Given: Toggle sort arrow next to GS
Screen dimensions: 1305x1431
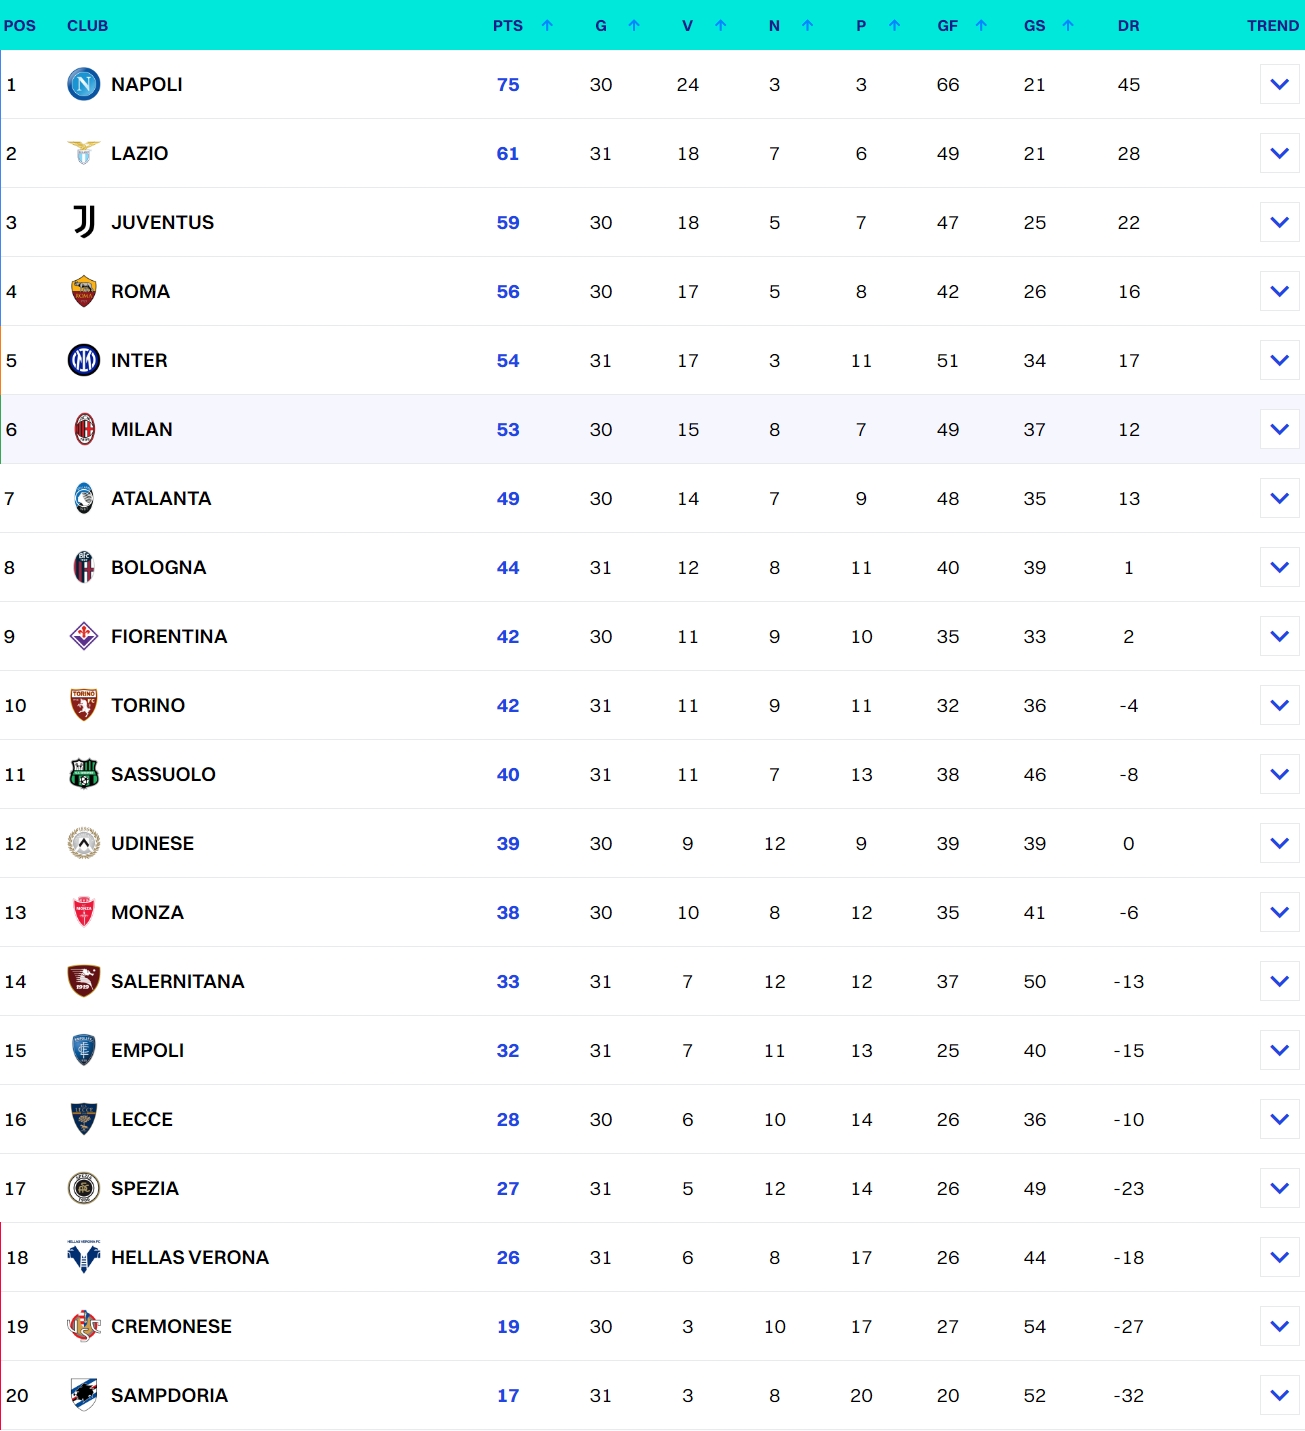Looking at the screenshot, I should pos(1068,25).
